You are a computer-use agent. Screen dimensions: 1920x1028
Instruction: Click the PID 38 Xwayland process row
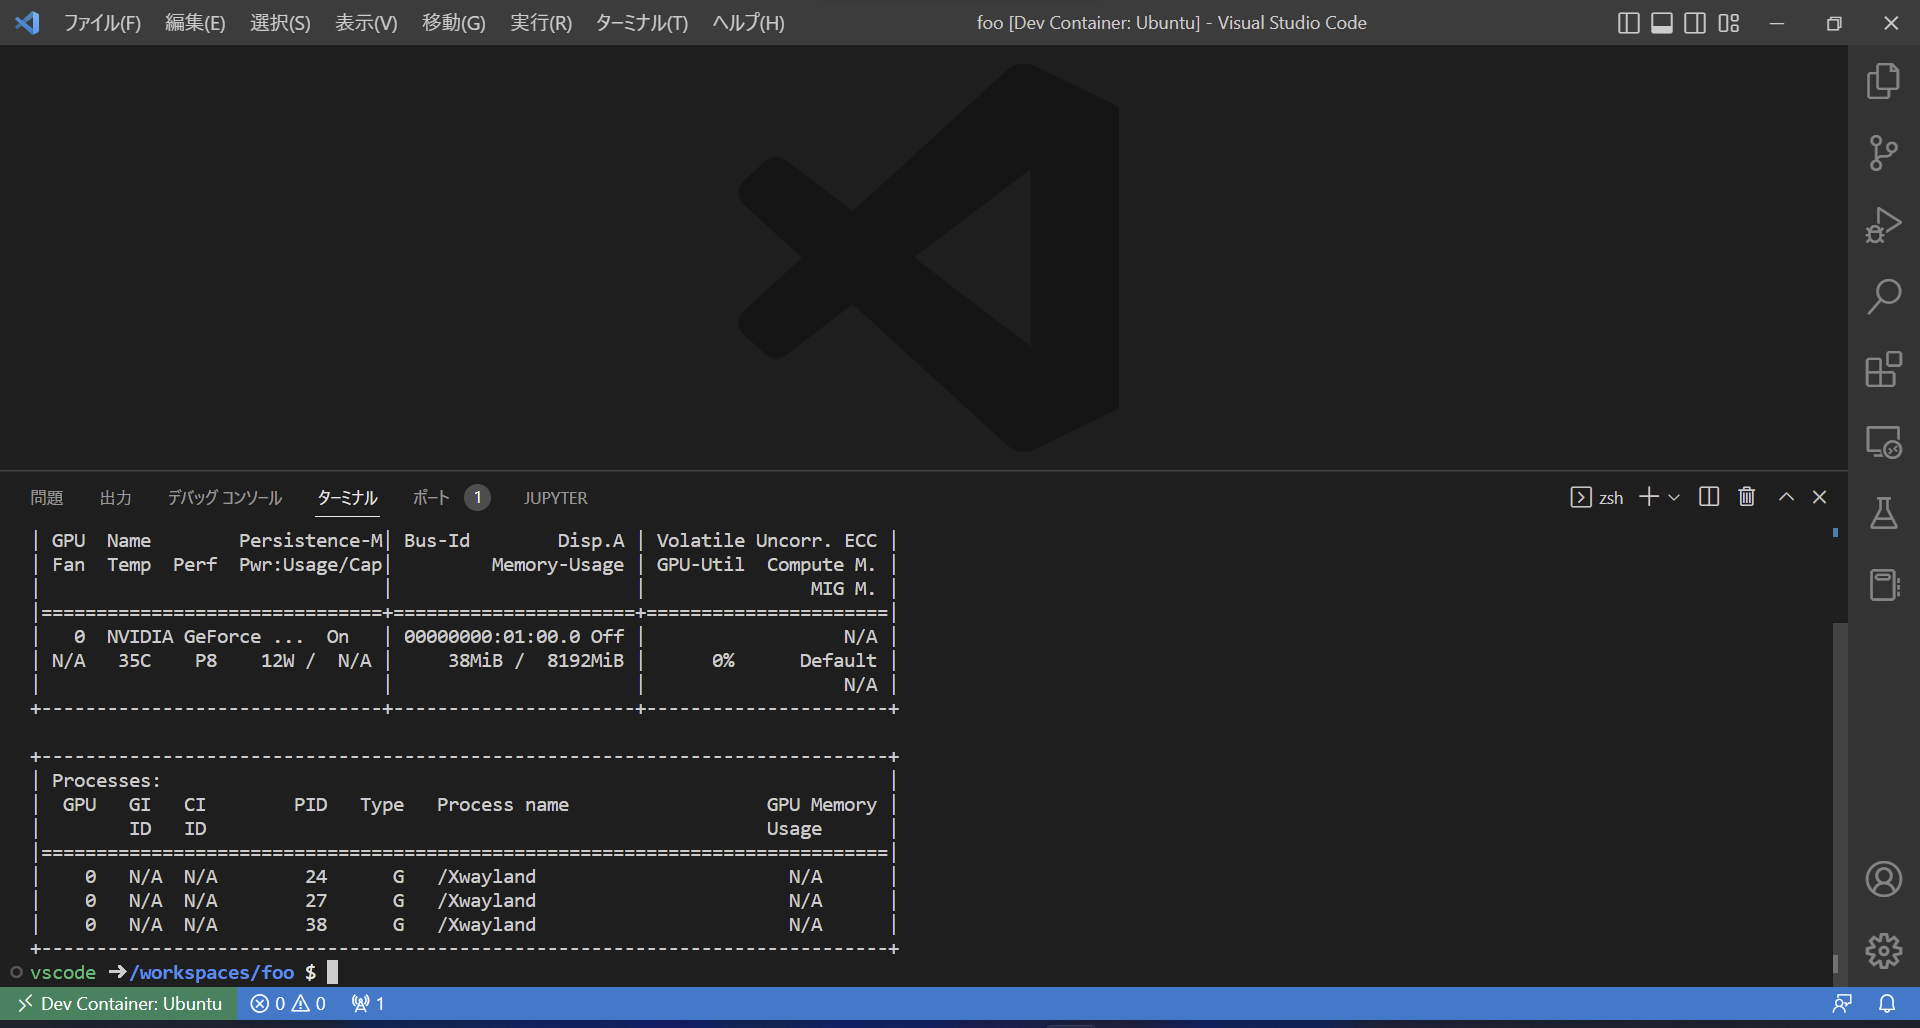coord(463,924)
